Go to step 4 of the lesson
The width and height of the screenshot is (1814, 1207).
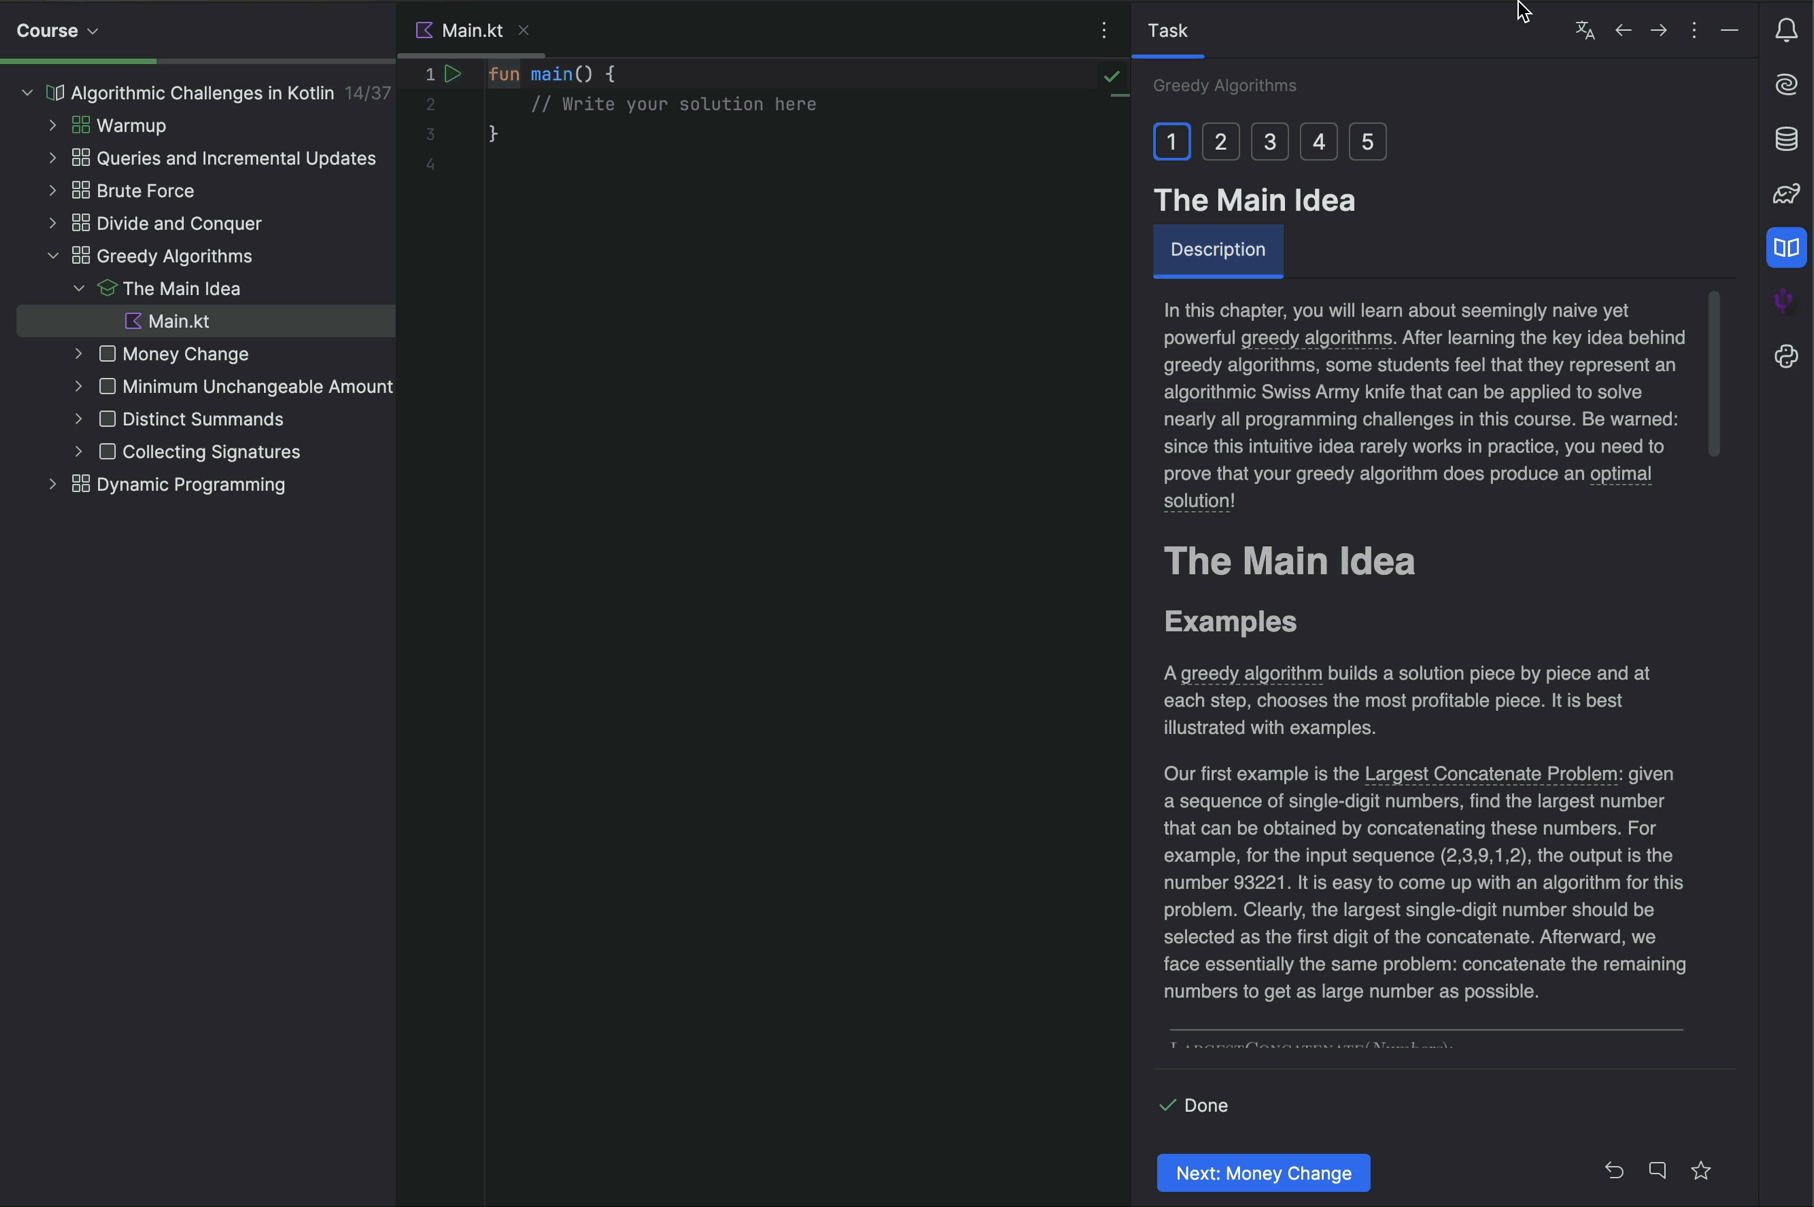pos(1318,142)
